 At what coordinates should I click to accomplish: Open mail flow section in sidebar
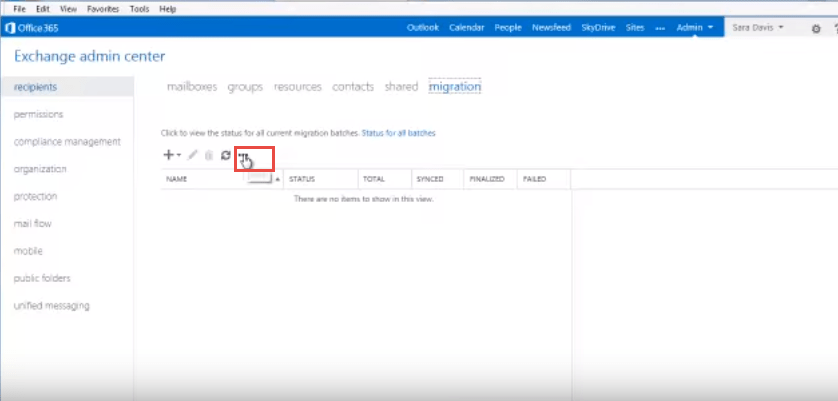coord(33,223)
